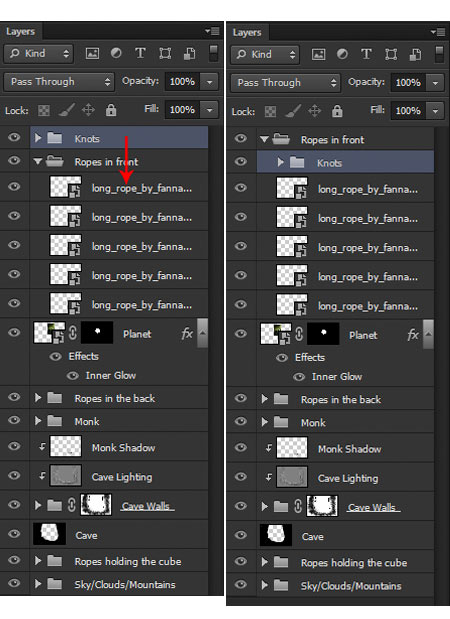Filter shape layers in left Layers panel
Viewport: 450px width, 619px height.
pyautogui.click(x=165, y=53)
